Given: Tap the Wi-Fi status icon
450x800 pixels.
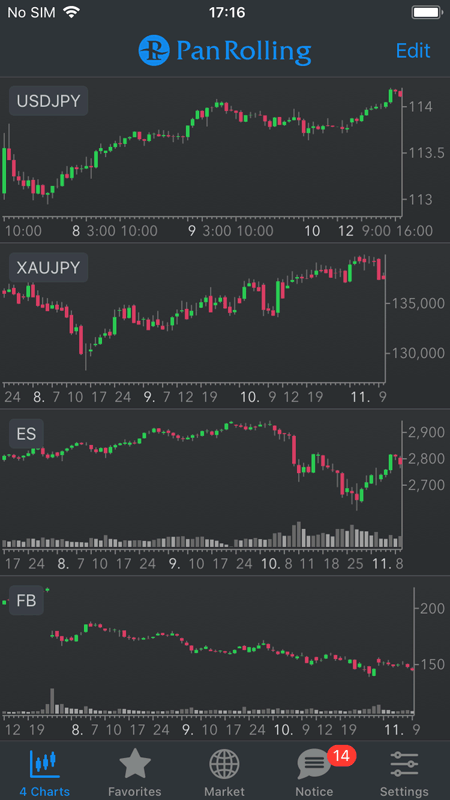Looking at the screenshot, I should click(72, 13).
